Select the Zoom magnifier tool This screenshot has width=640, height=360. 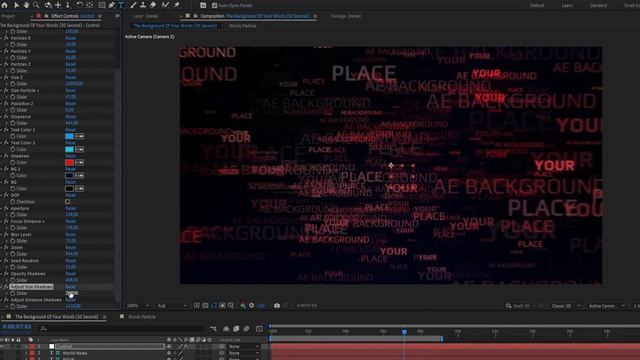(x=36, y=5)
